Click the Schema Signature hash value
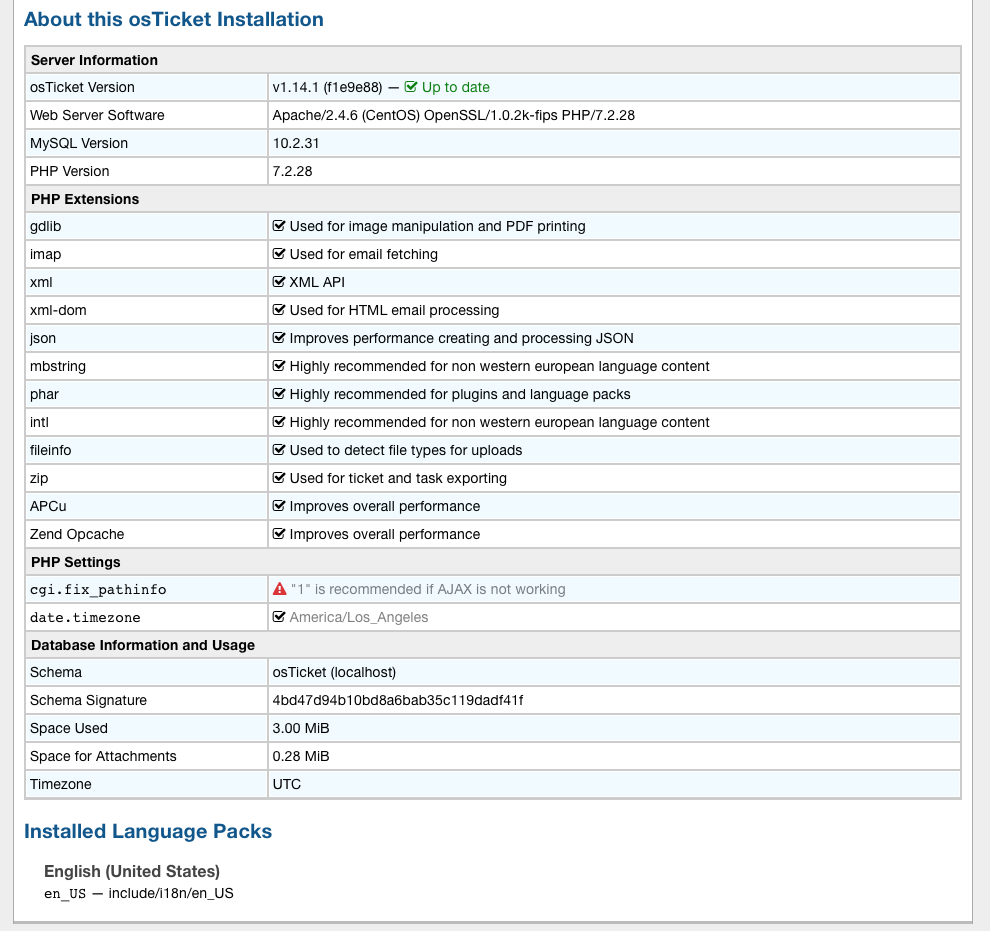 [x=398, y=700]
